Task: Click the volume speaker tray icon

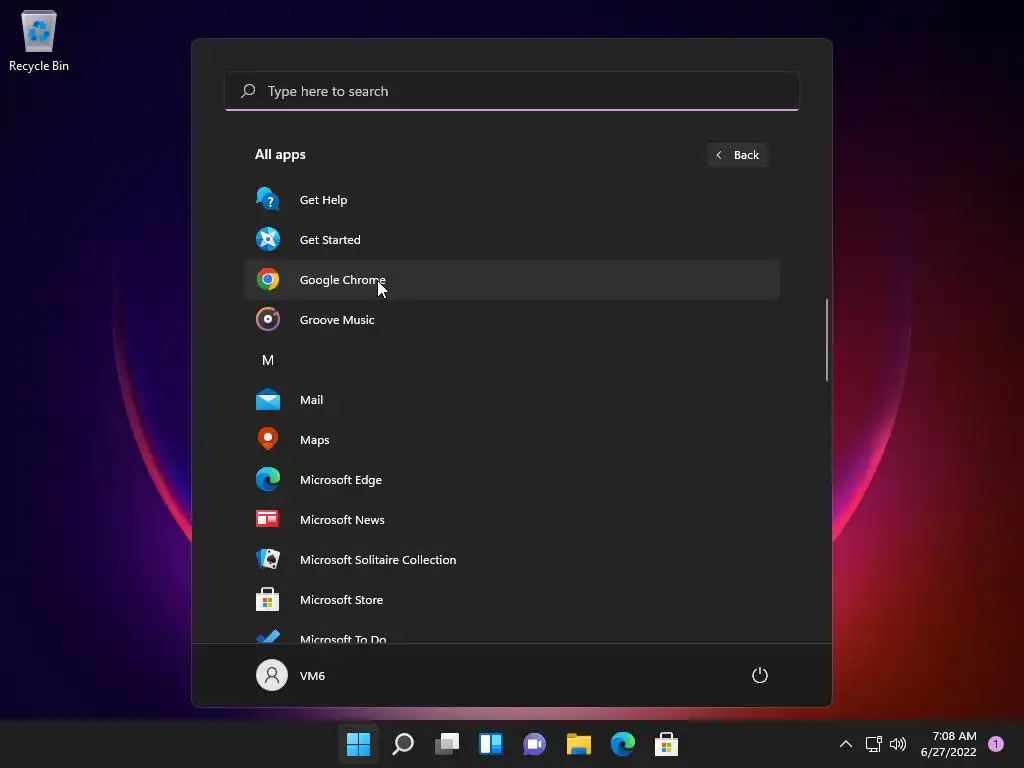Action: pos(898,744)
